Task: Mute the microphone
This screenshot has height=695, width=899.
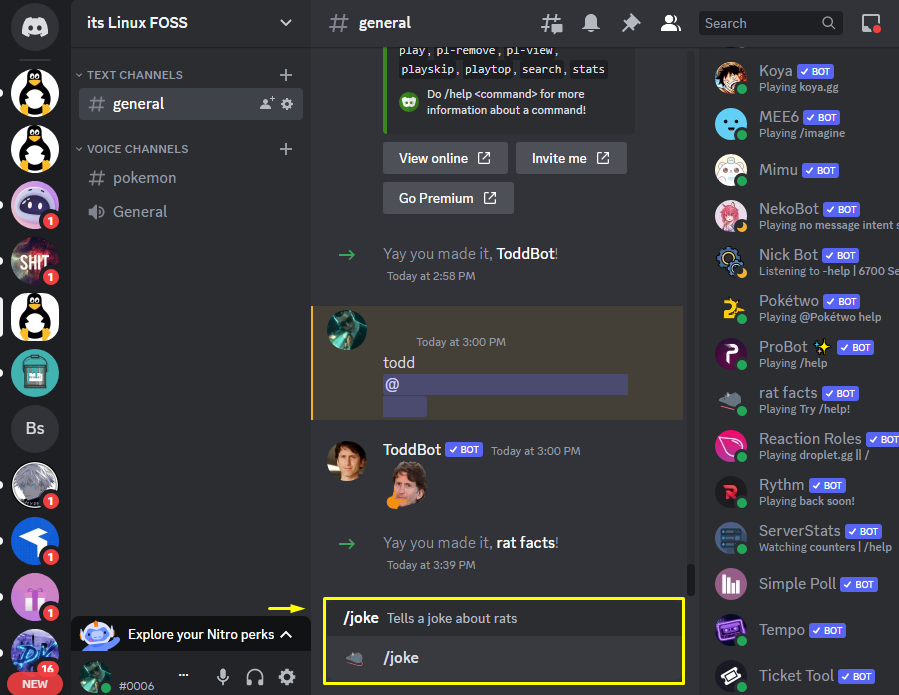Action: click(x=223, y=677)
